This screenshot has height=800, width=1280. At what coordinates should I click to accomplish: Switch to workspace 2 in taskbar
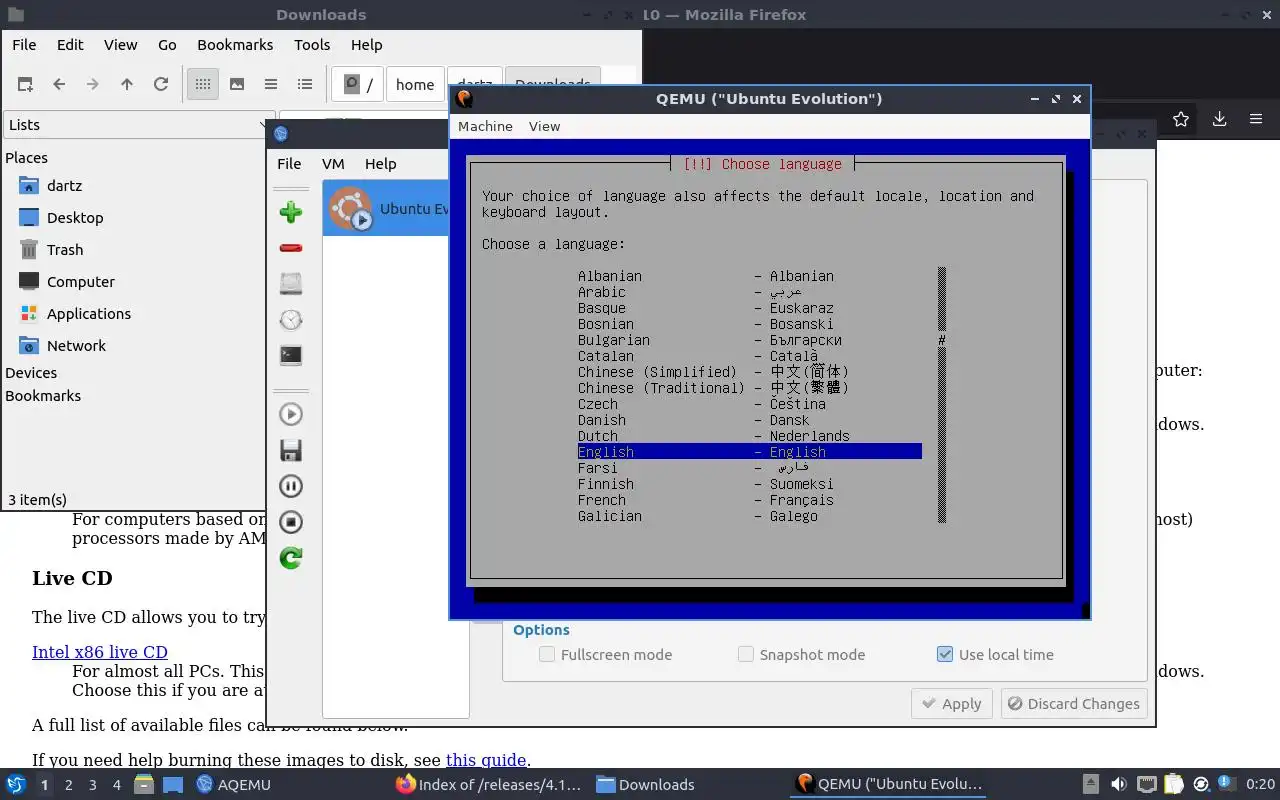[x=69, y=785]
